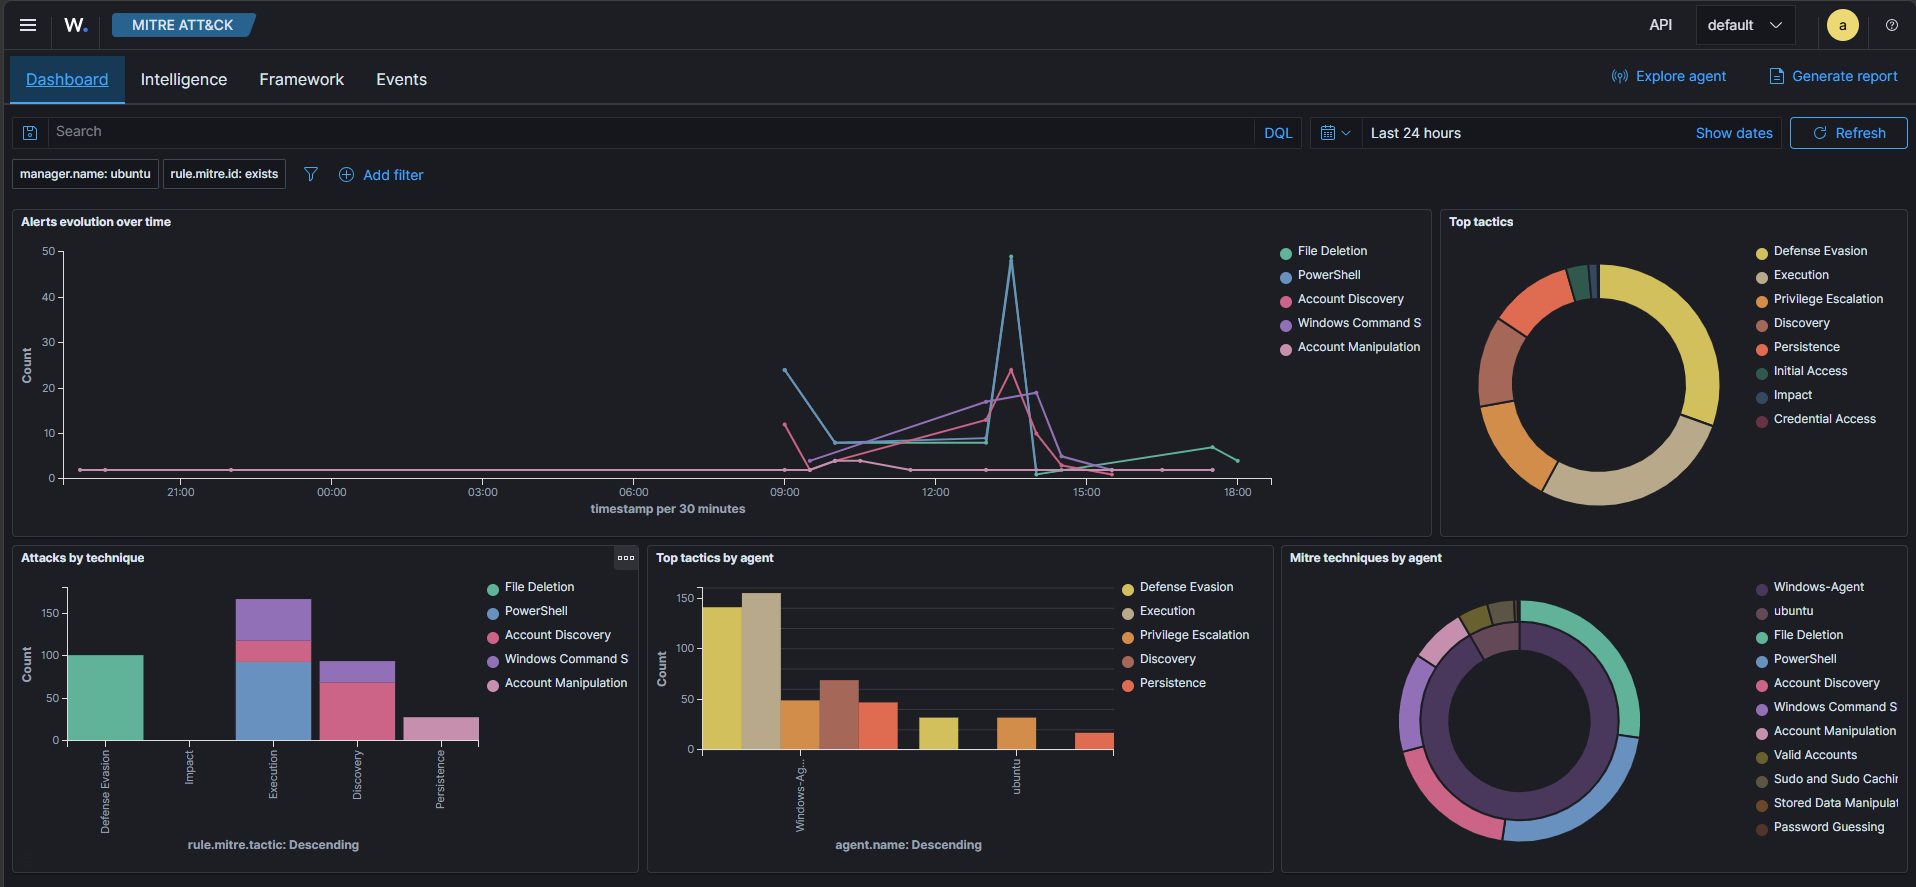1916x887 pixels.
Task: Toggle Account Manipulation in Alerts evolution legend
Action: coord(1358,347)
